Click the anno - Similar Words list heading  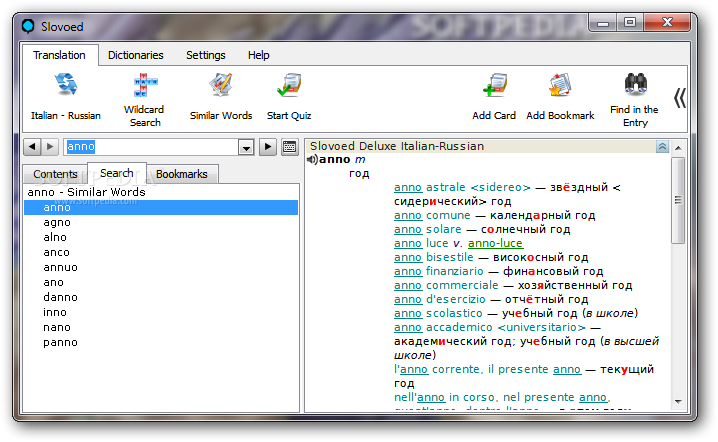coord(87,192)
